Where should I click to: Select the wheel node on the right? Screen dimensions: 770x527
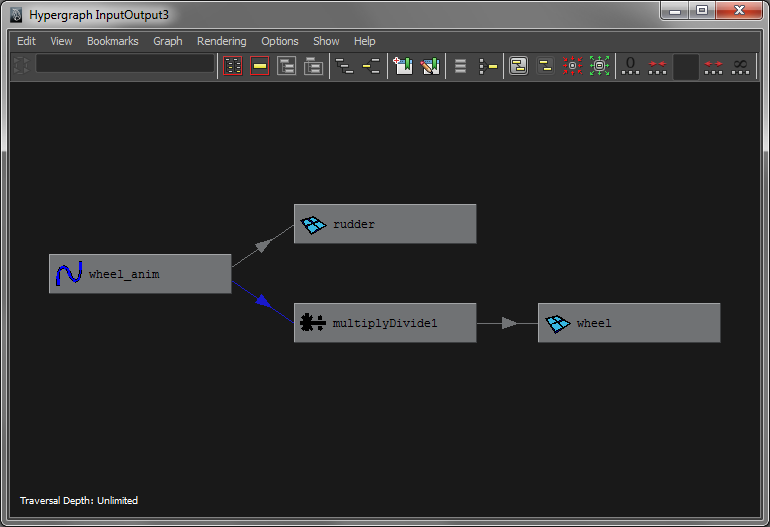click(628, 323)
